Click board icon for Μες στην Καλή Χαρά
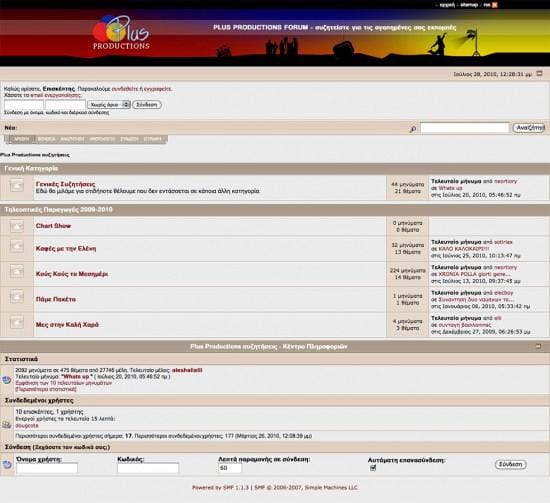Viewport: 550px width, 503px height. (x=16, y=322)
